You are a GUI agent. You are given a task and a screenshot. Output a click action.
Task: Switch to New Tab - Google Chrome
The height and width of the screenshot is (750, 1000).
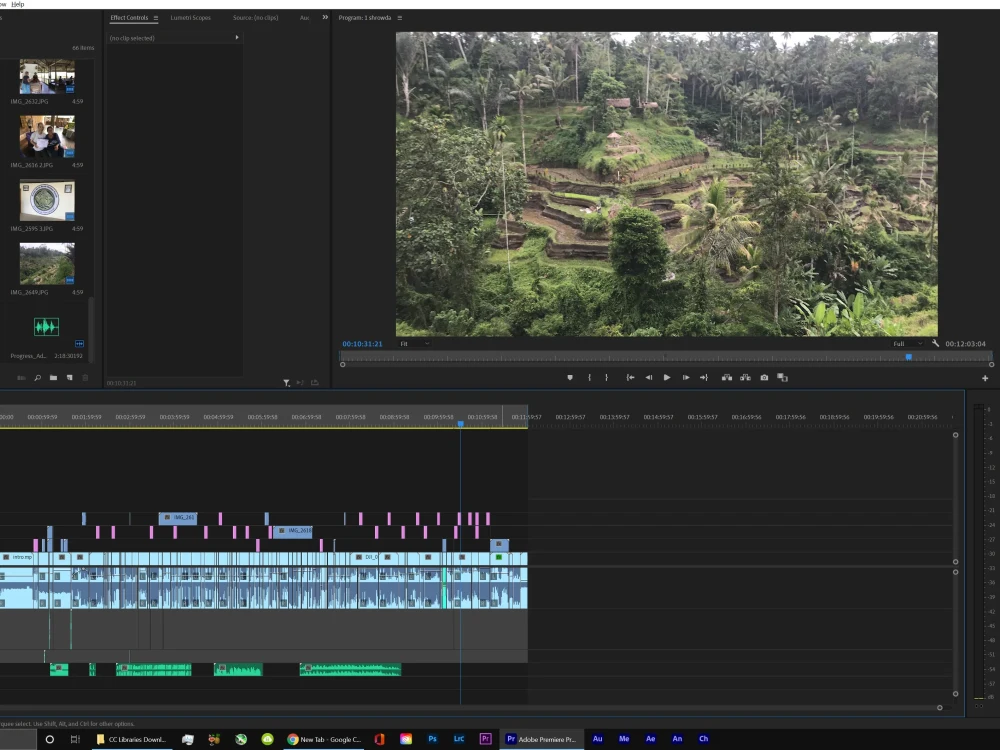click(x=325, y=739)
